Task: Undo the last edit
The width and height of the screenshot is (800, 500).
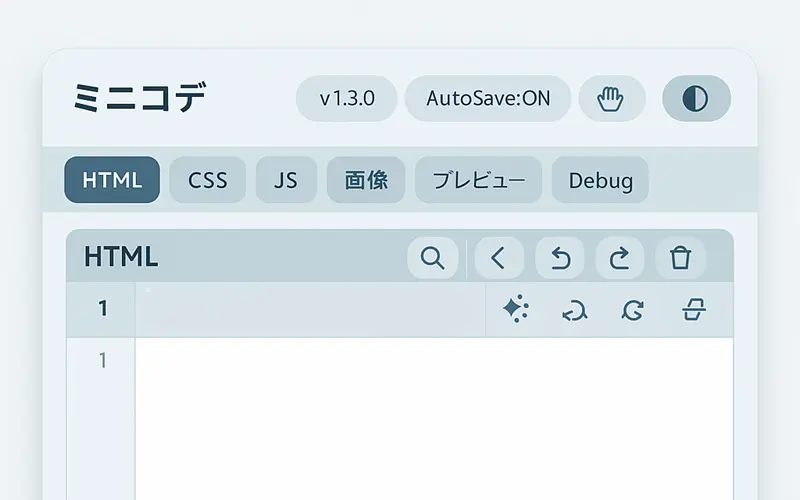Action: click(x=560, y=258)
